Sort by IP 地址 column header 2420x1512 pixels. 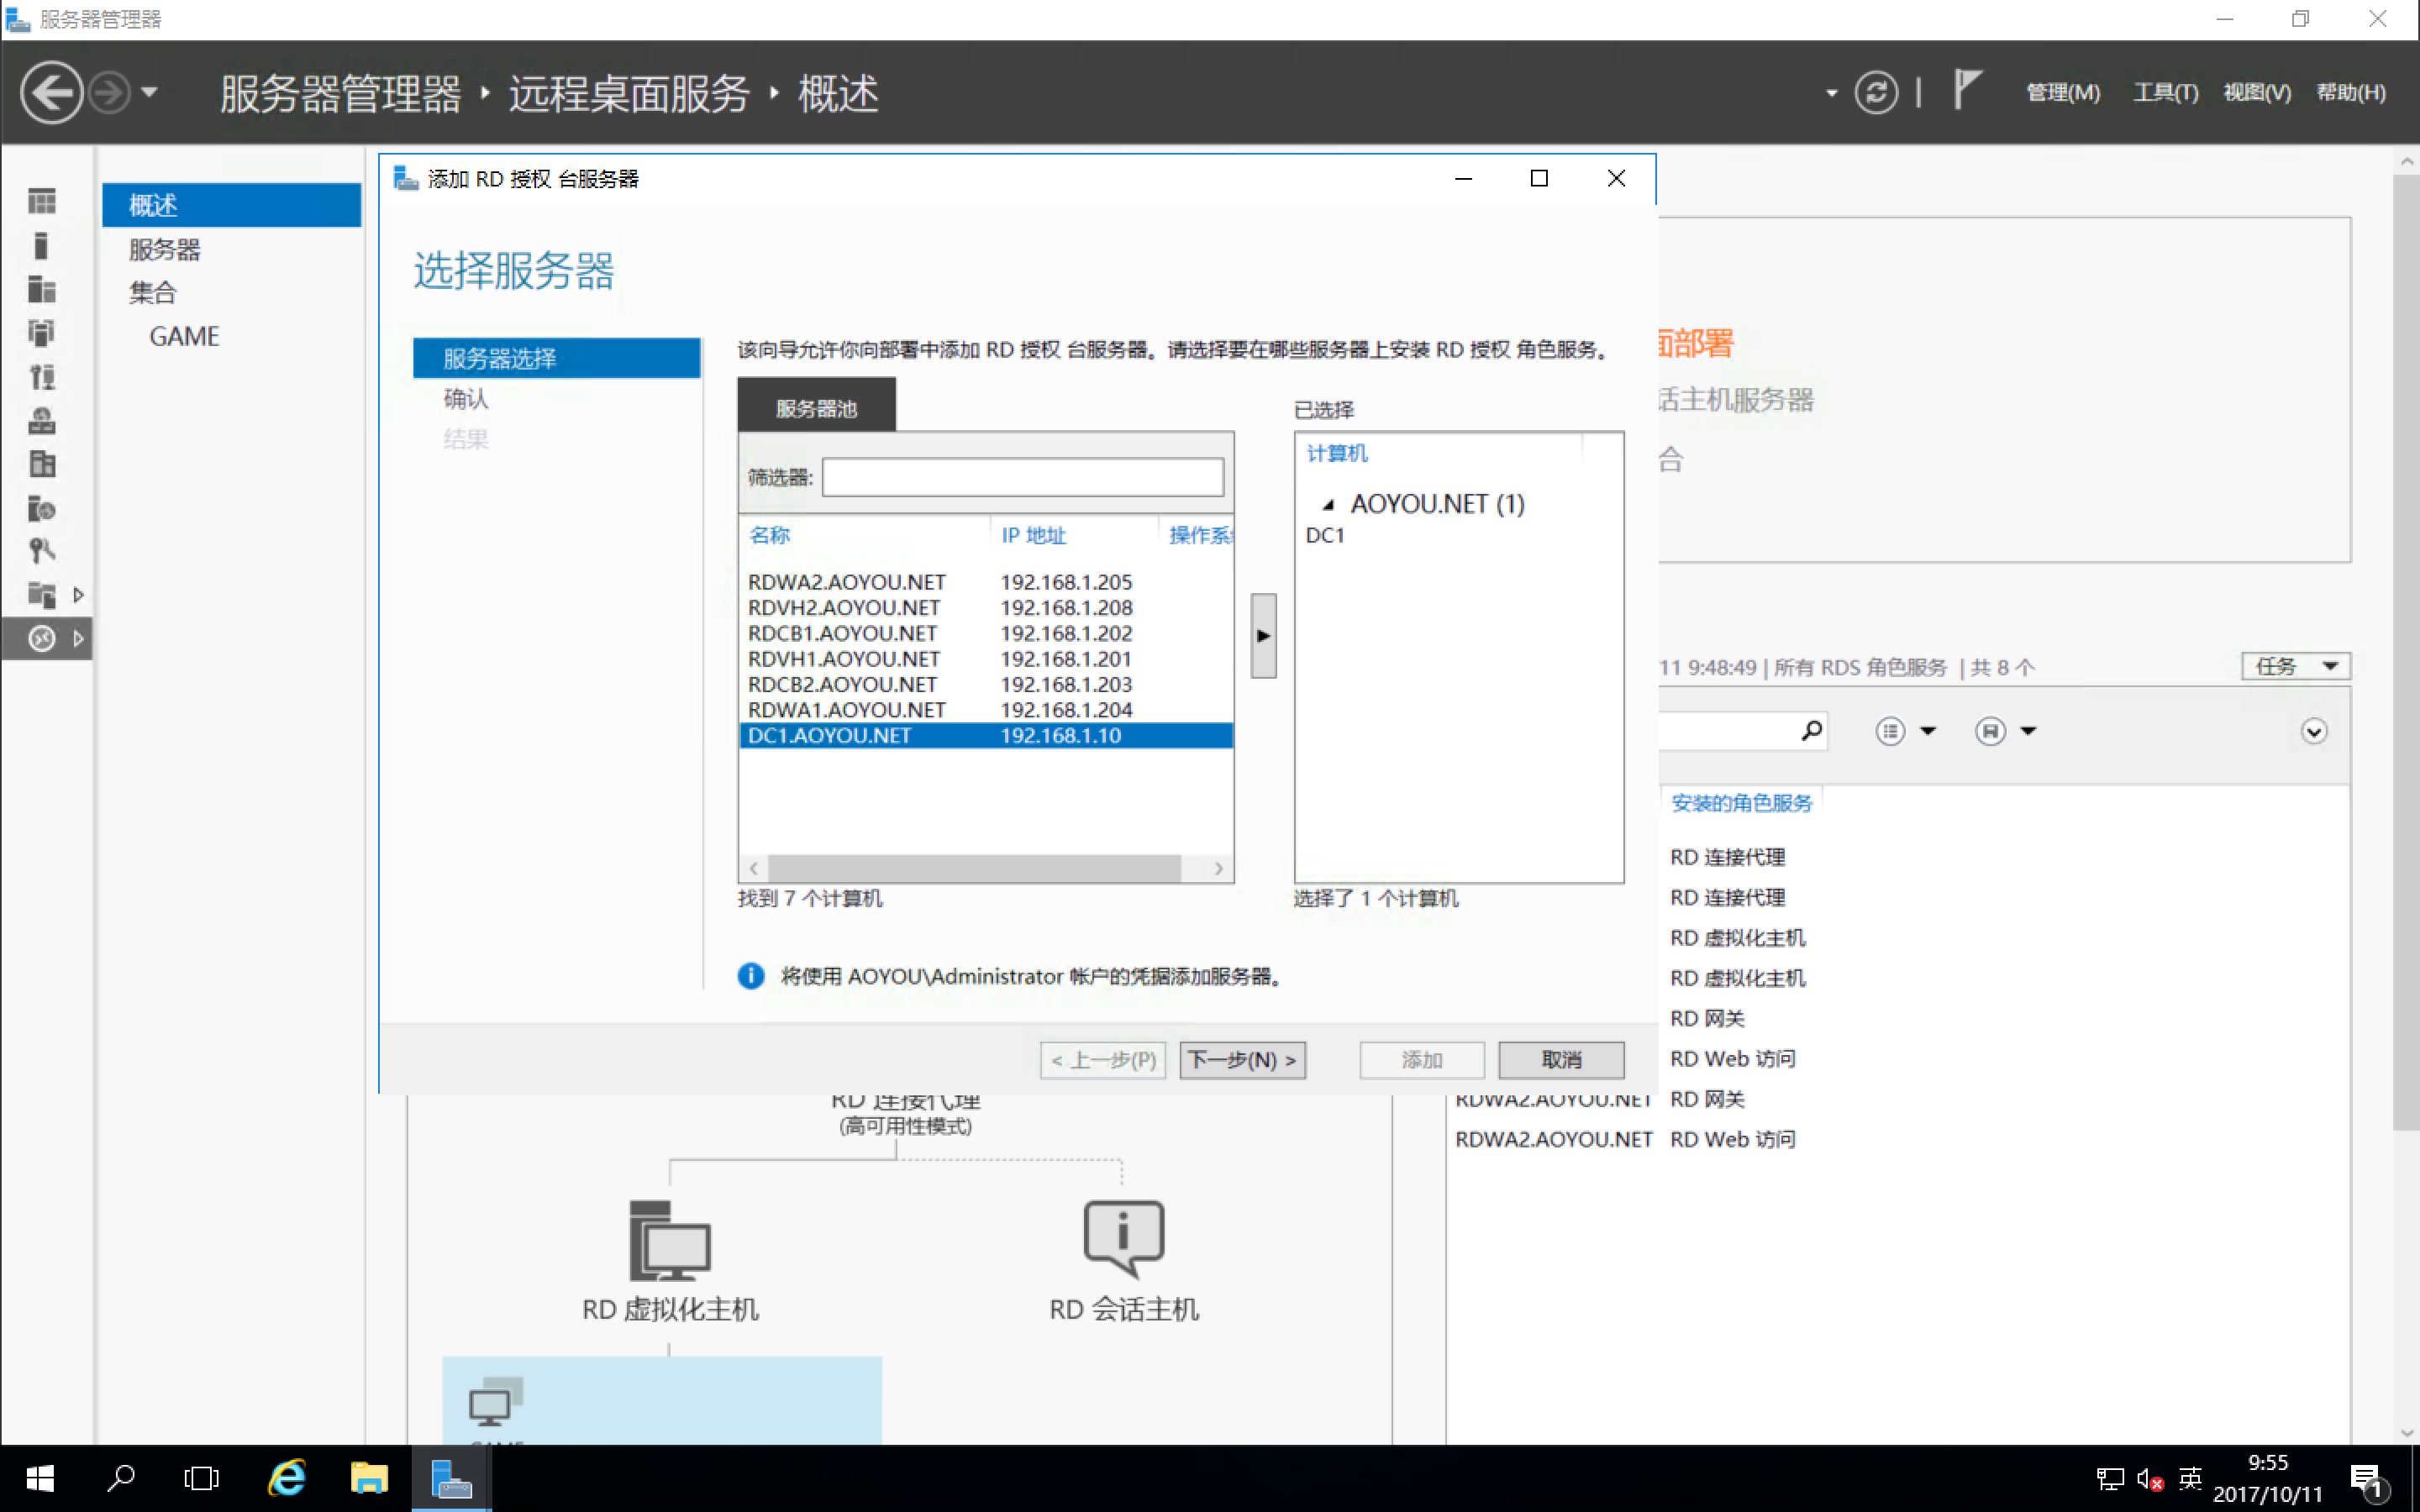[1033, 535]
